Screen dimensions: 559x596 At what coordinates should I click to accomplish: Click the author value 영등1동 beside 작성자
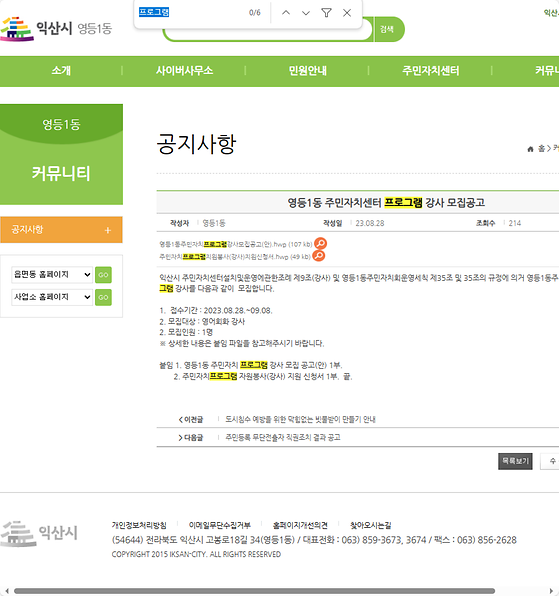214,223
